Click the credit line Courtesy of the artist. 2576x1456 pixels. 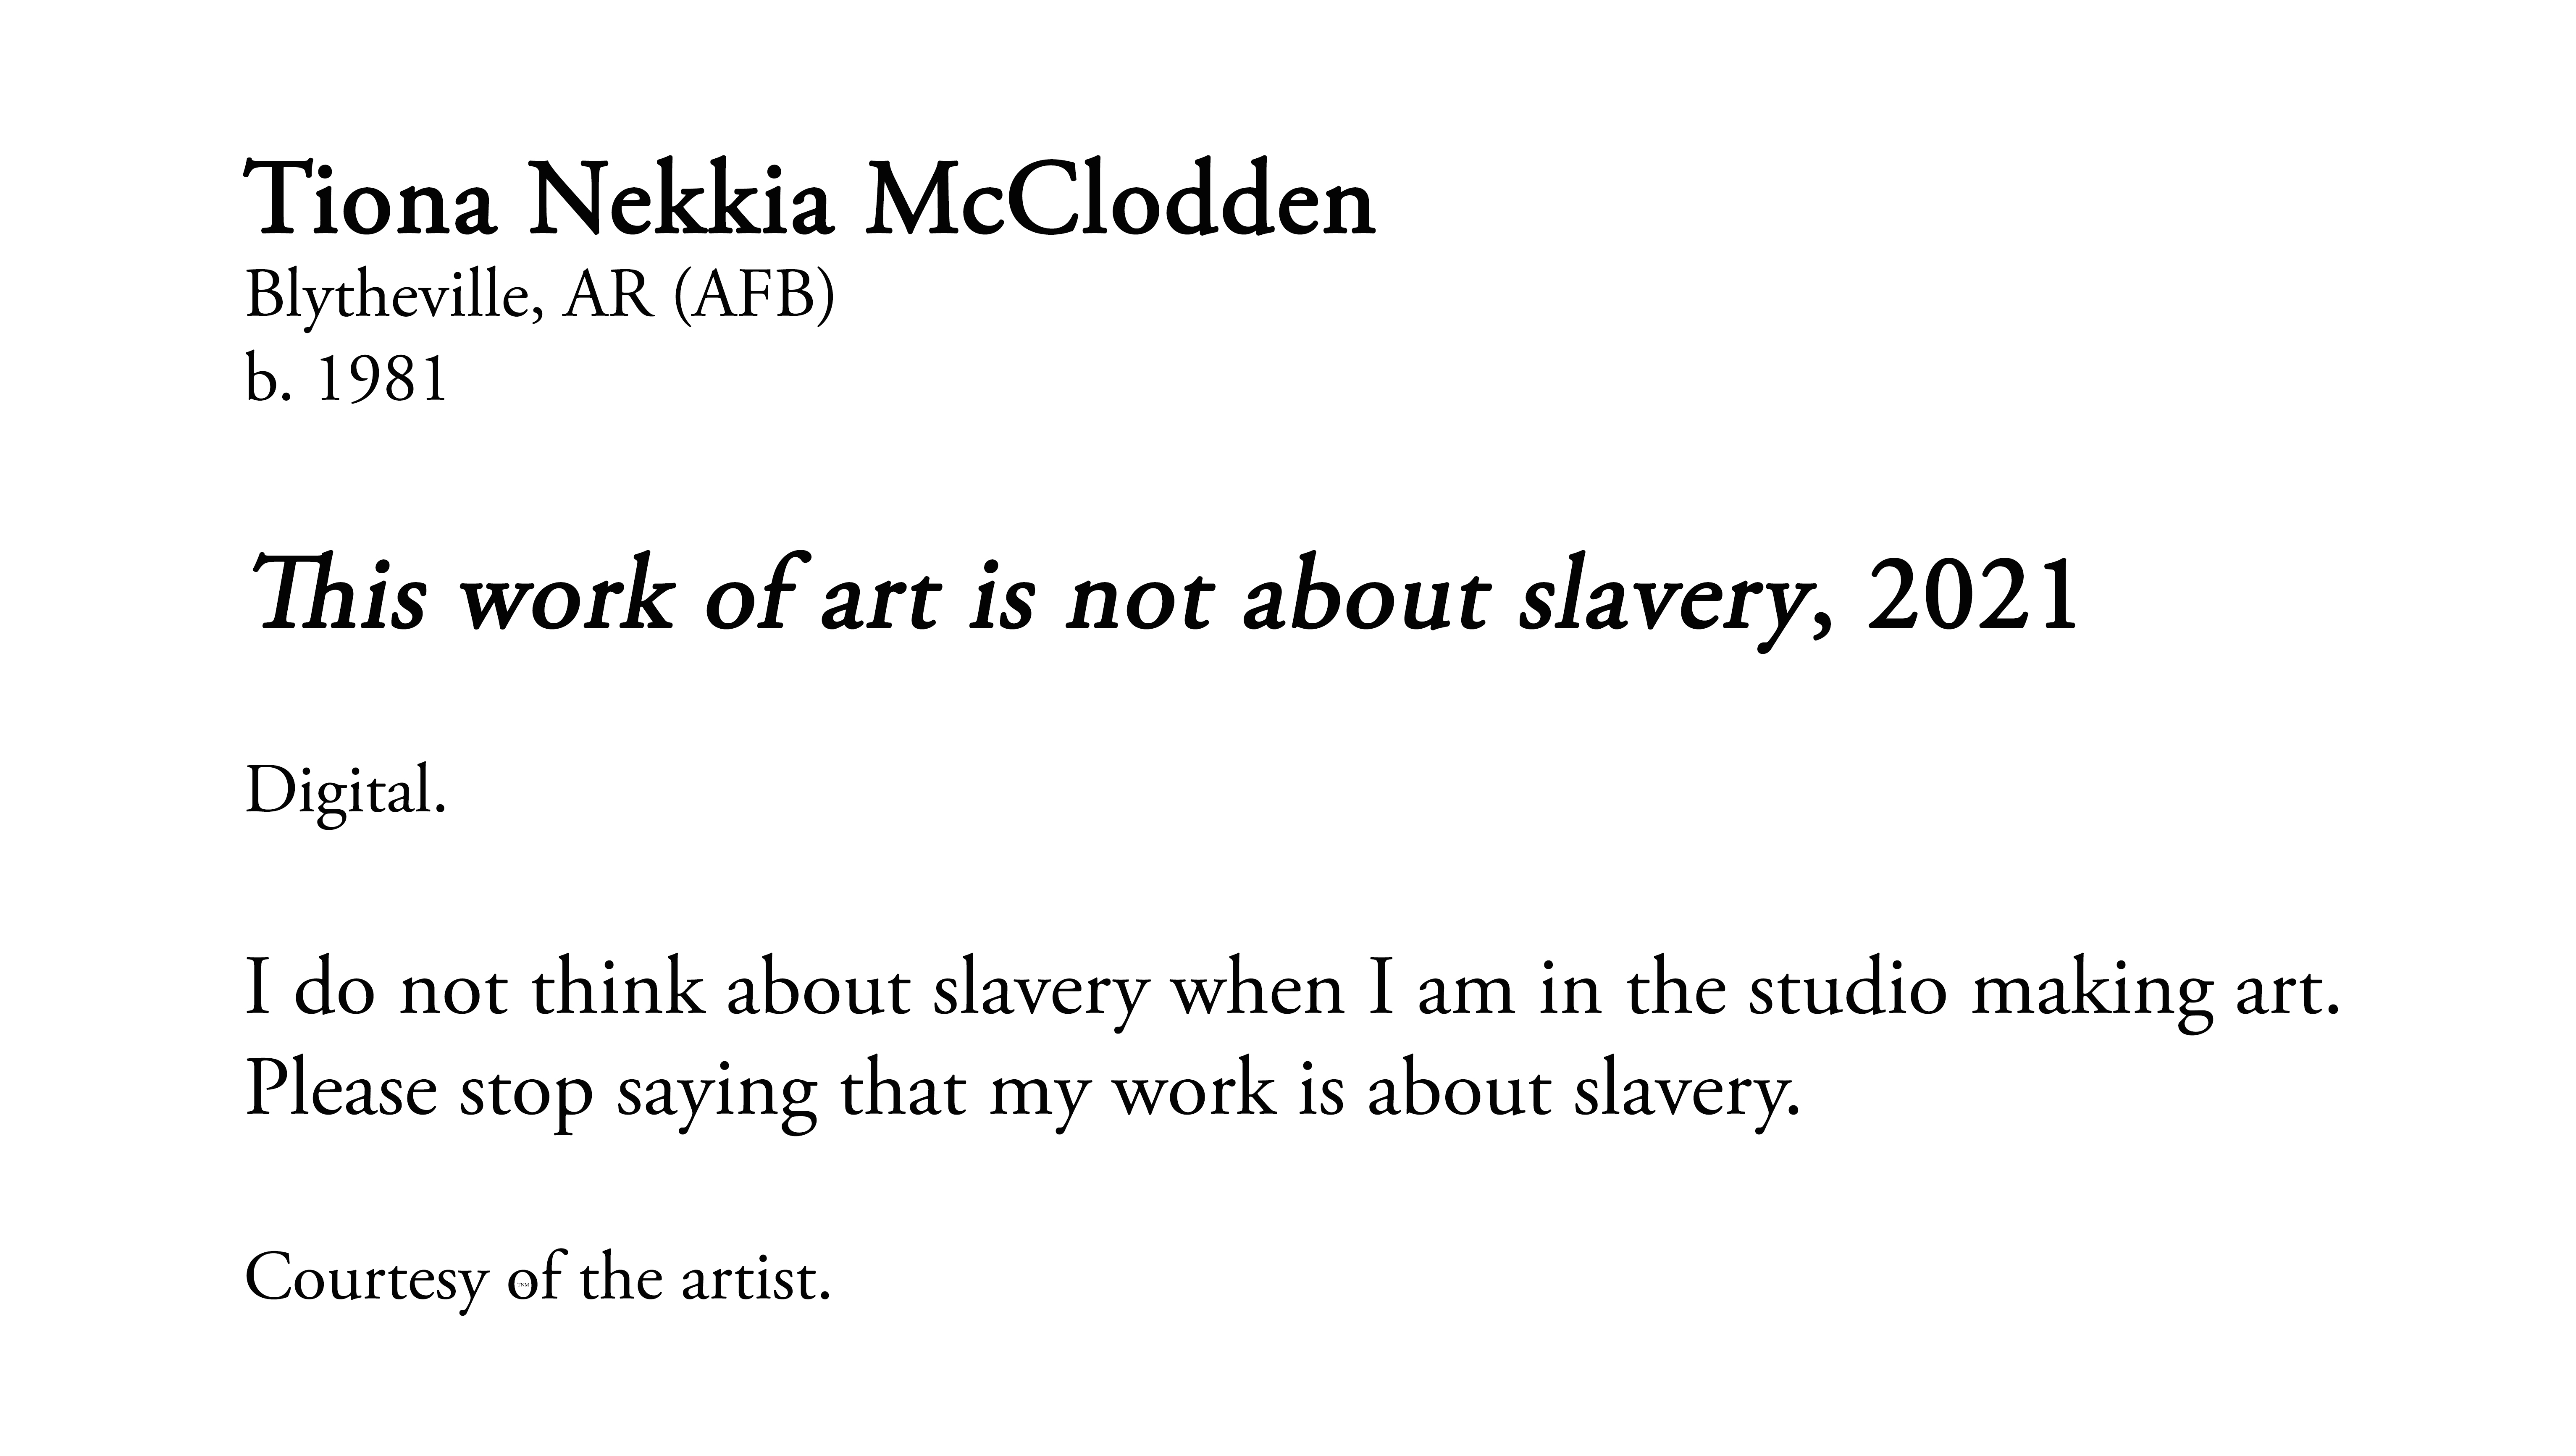538,1280
